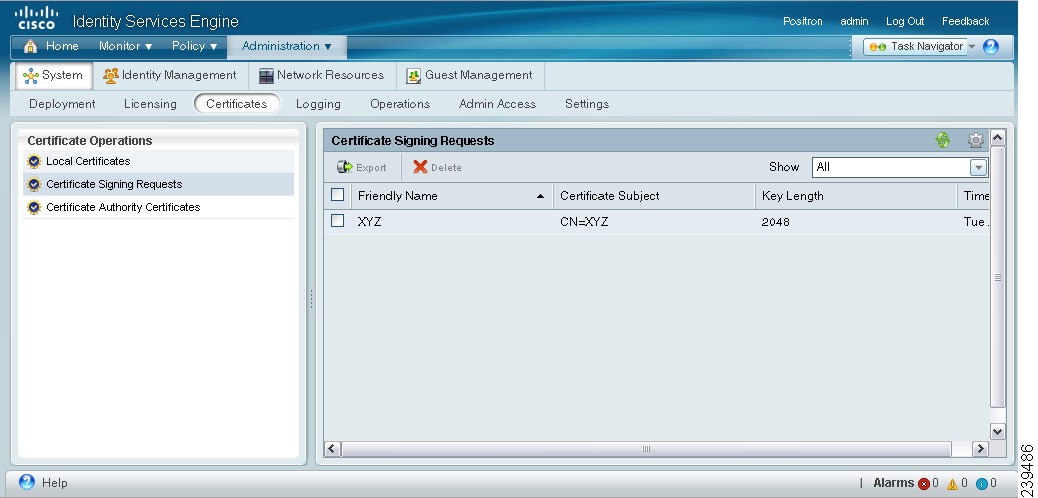Click the Show filter input field

pos(891,168)
